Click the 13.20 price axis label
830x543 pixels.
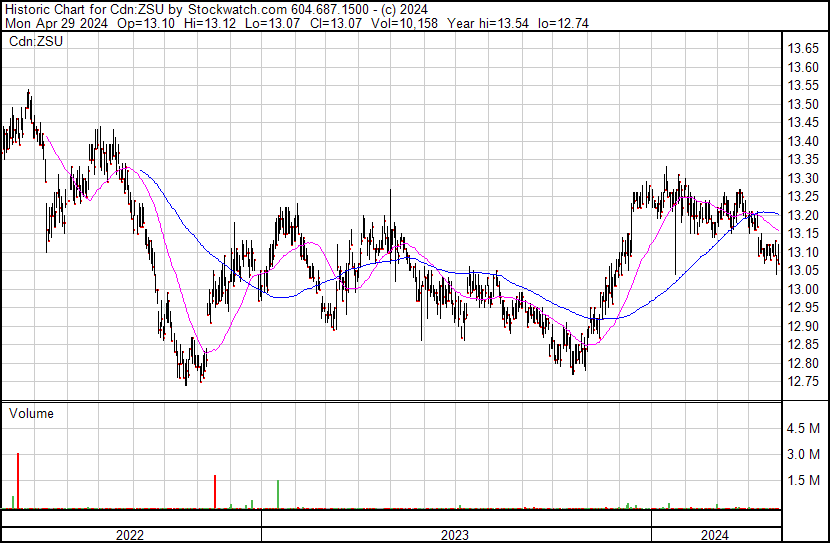(x=804, y=215)
